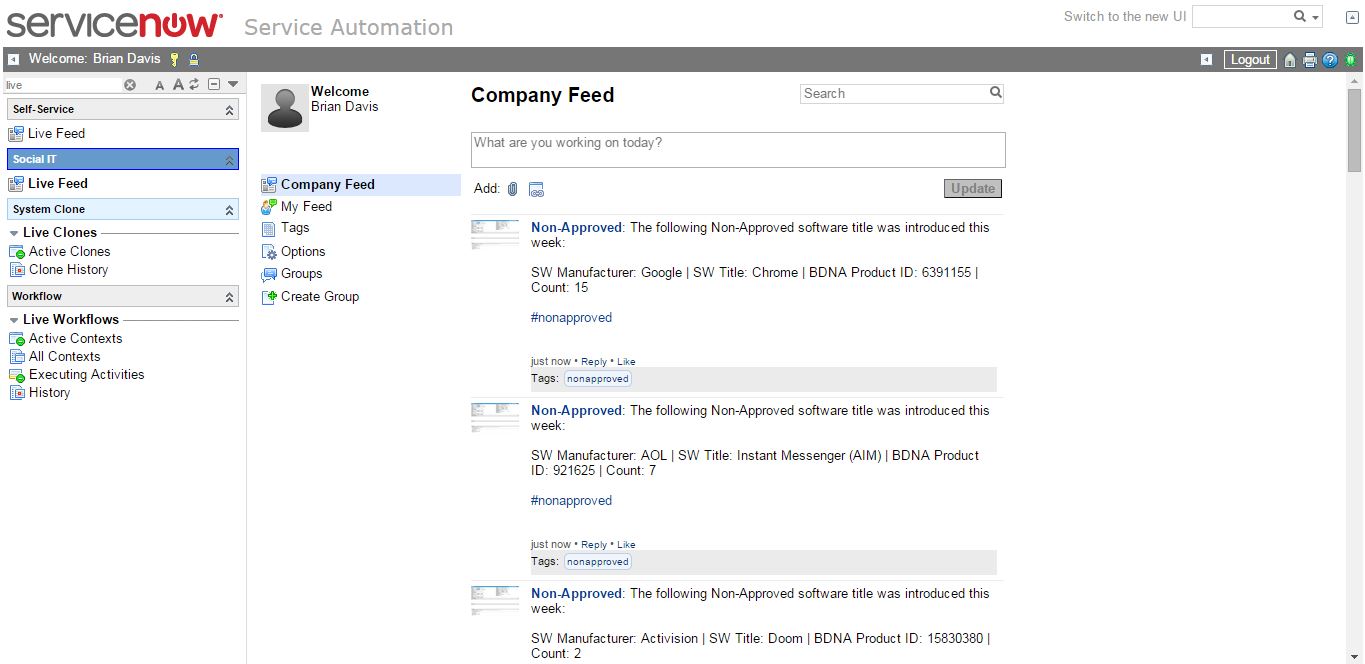The image size is (1365, 664).
Task: Click the green debug bug icon
Action: (x=1350, y=60)
